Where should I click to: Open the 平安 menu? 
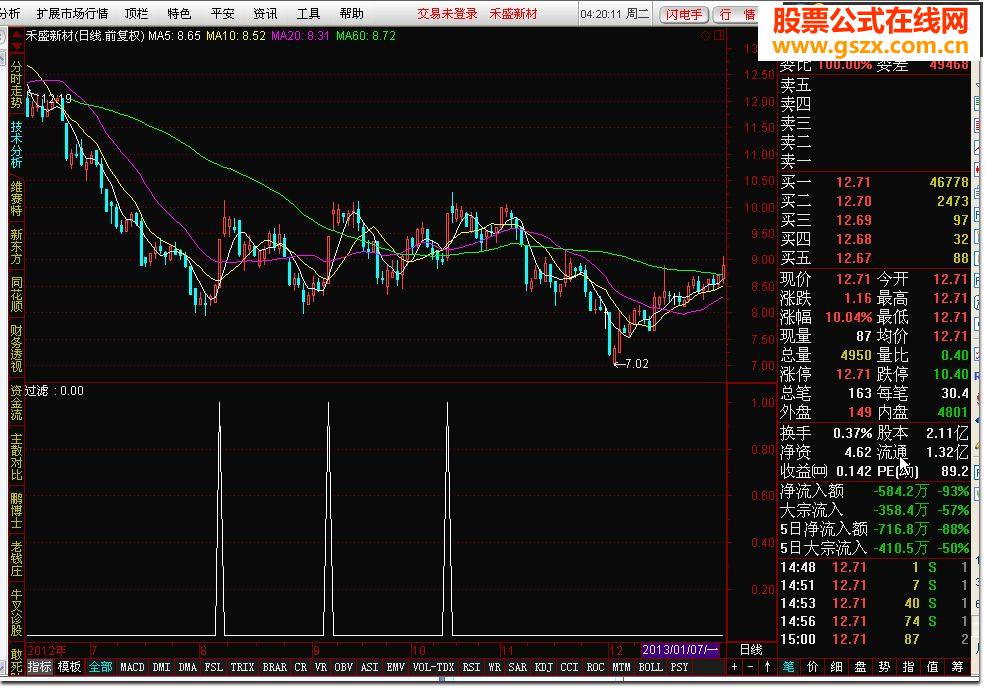222,13
